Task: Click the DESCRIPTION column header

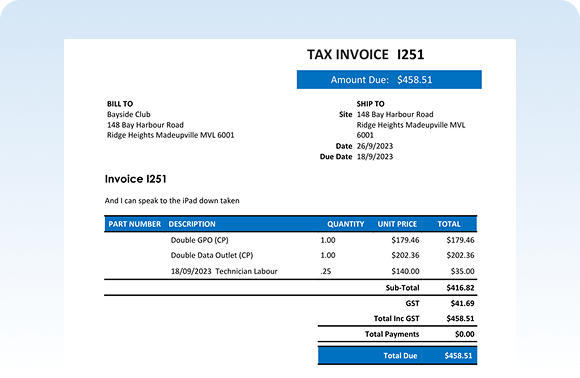Action: pos(192,224)
